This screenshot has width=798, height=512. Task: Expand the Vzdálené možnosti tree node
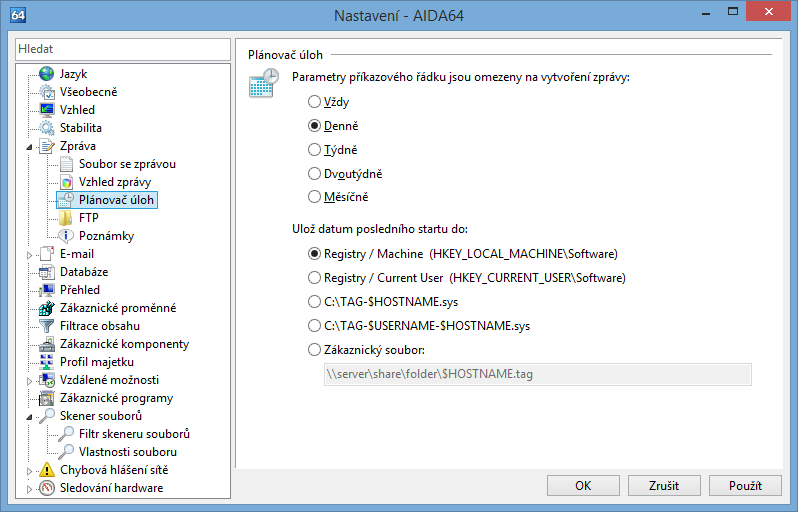point(29,381)
